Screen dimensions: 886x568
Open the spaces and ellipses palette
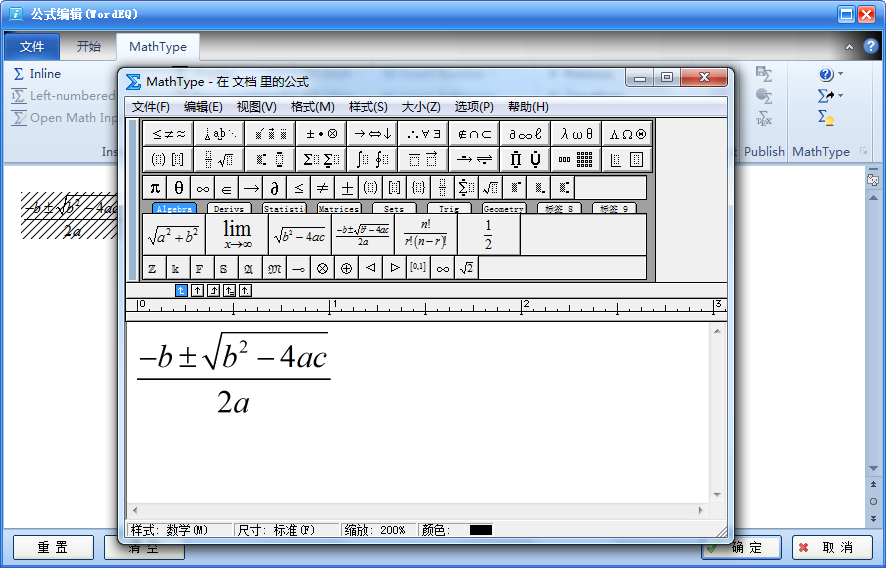(x=219, y=134)
